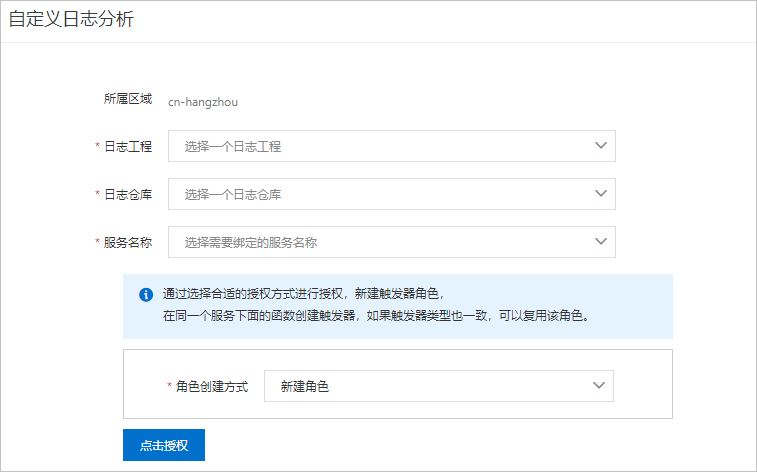This screenshot has width=757, height=472.
Task: Click the 服务名称 field label
Action: 128,242
